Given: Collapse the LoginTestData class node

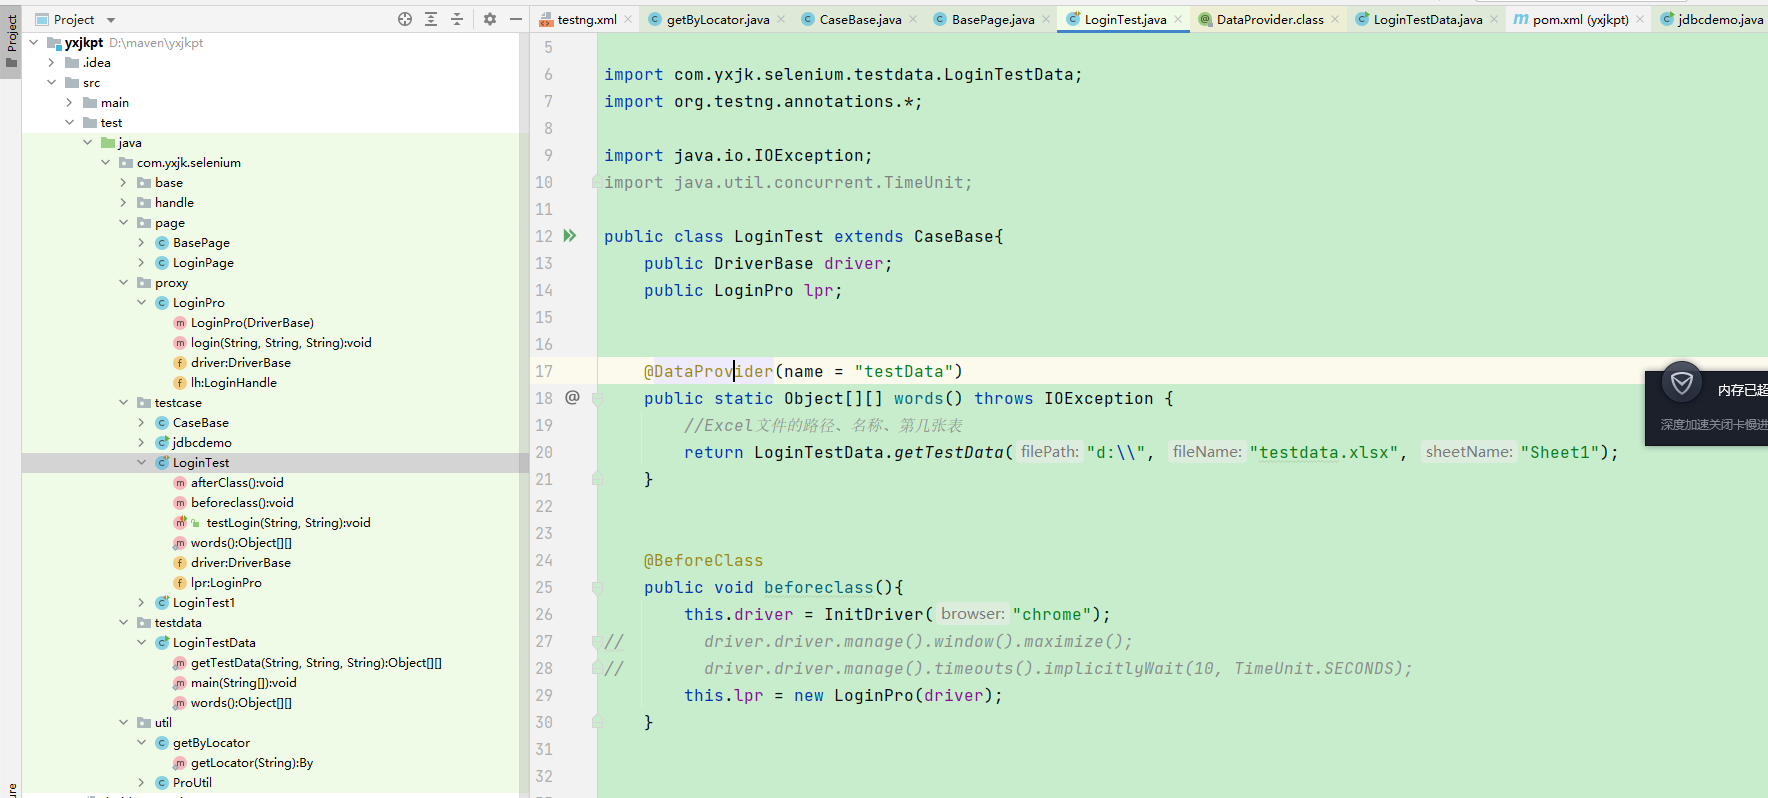Looking at the screenshot, I should click(x=142, y=642).
